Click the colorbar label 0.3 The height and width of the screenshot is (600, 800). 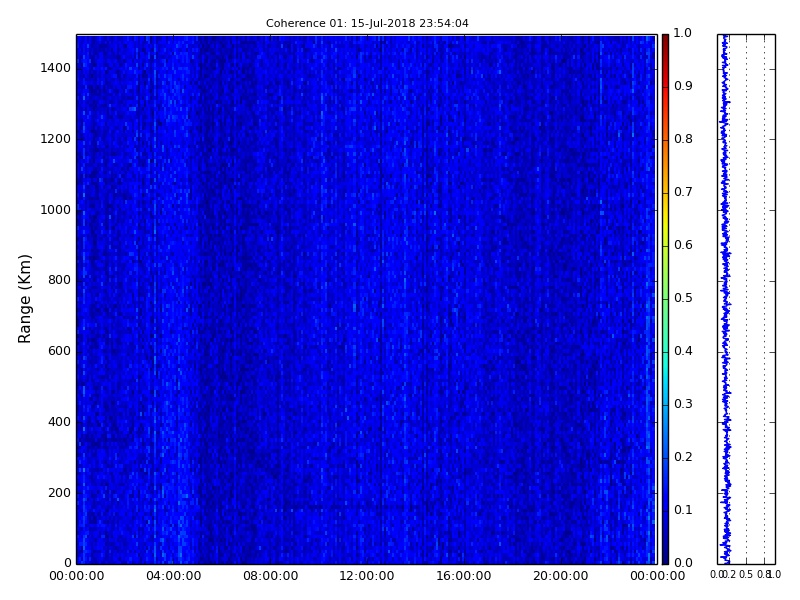pos(683,404)
